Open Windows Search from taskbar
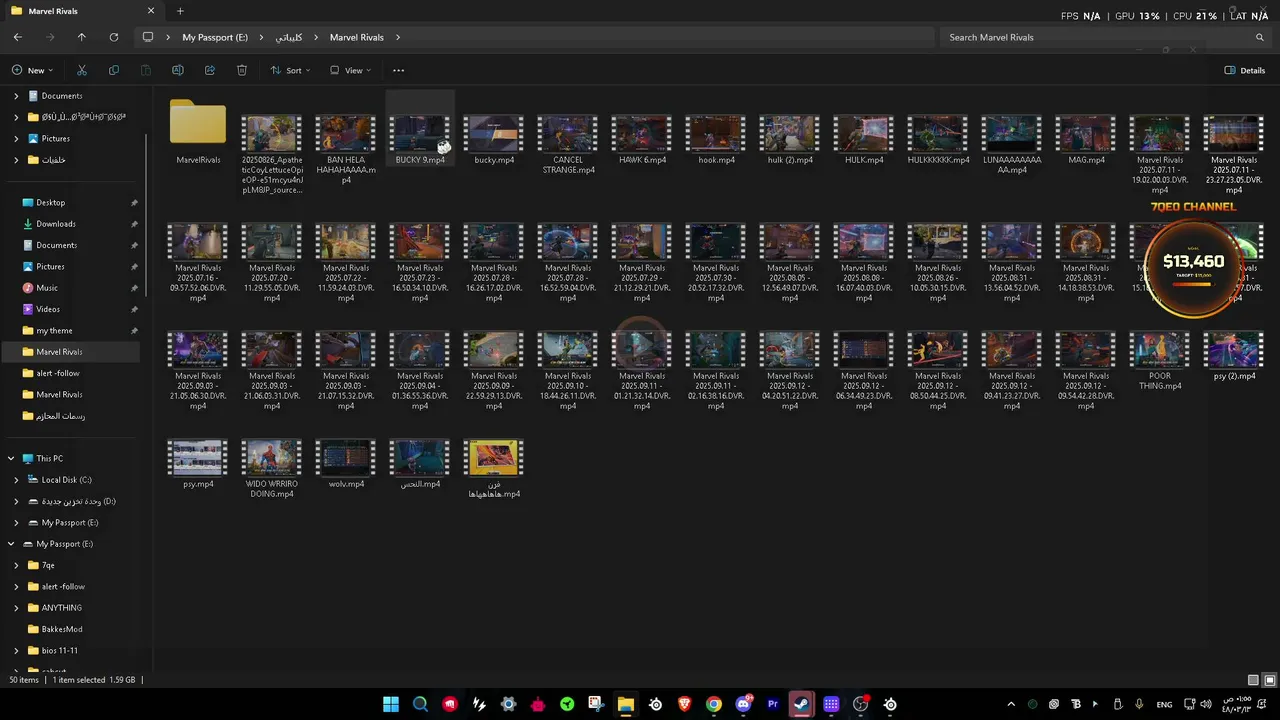 (x=420, y=704)
